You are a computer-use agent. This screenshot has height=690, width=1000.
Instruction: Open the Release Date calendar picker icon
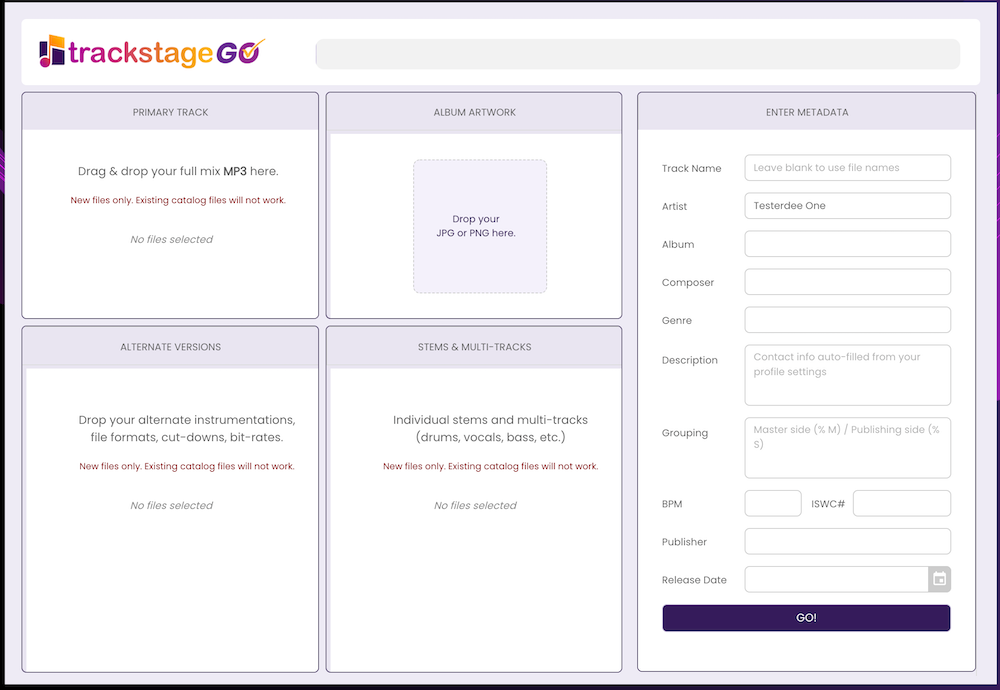[x=939, y=579]
